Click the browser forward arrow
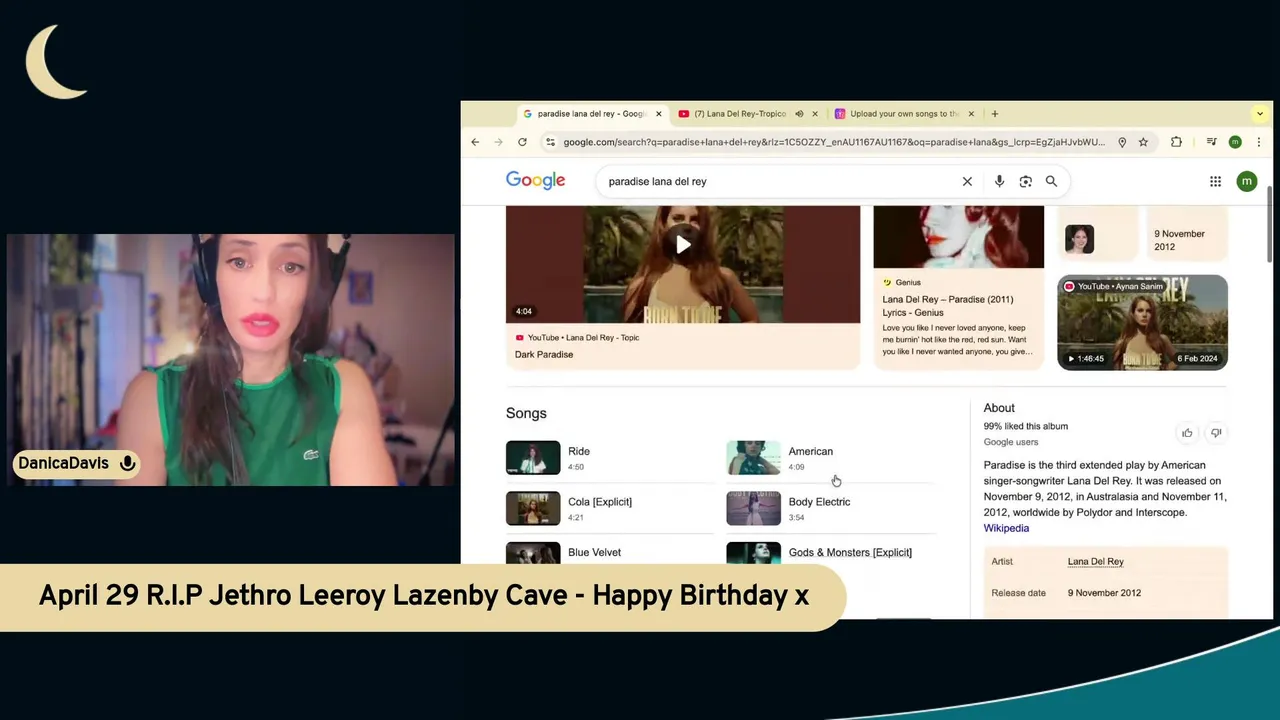 [498, 142]
